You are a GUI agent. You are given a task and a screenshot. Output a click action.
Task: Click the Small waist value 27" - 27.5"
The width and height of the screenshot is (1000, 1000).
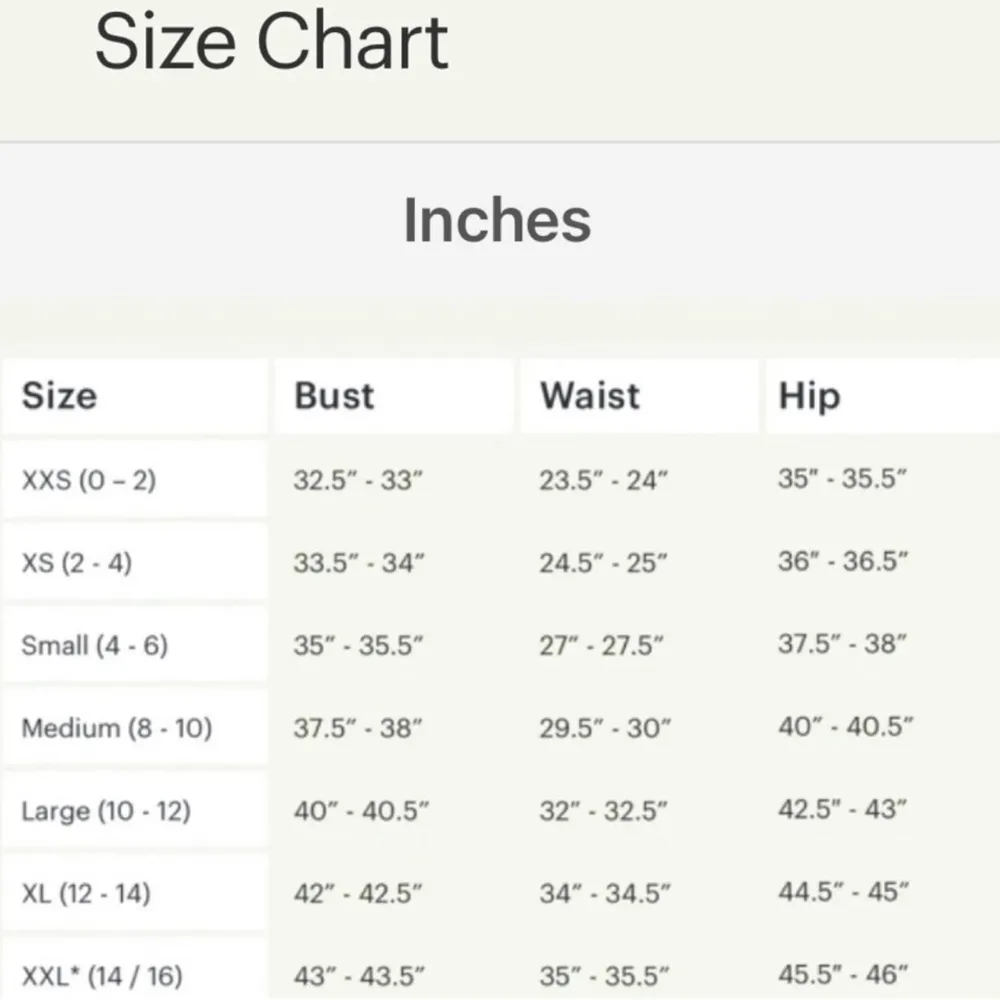pyautogui.click(x=602, y=646)
